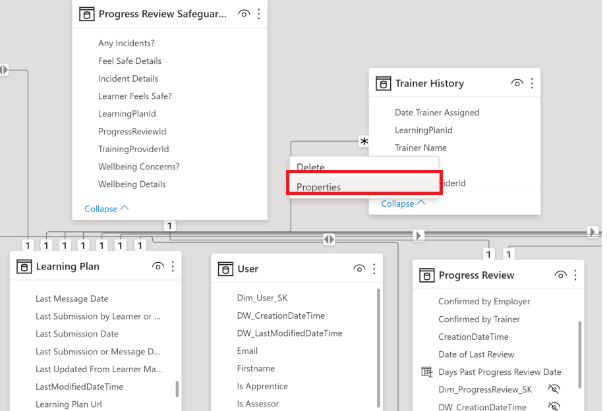Select the Feel Safe Details field
Viewport: 607px width, 411px height.
pyautogui.click(x=130, y=61)
